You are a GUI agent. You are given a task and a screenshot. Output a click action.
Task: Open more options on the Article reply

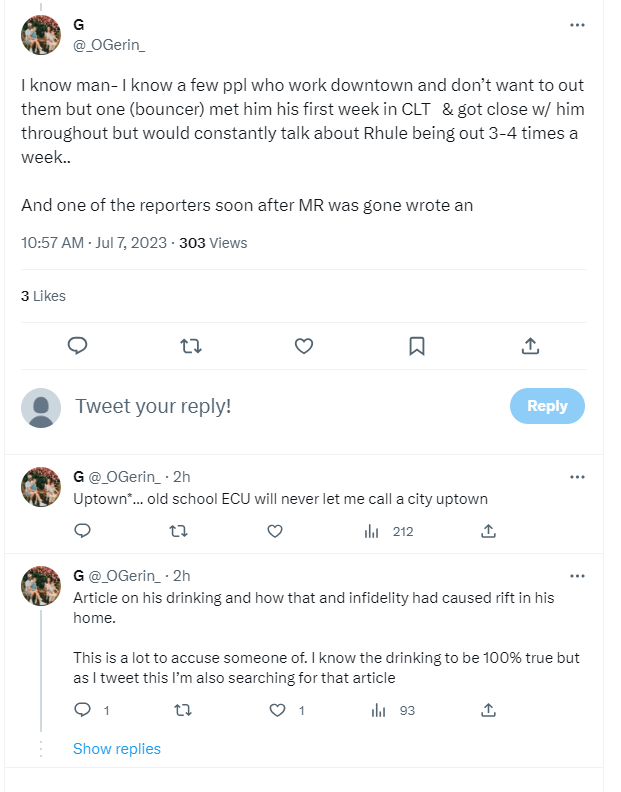577,576
